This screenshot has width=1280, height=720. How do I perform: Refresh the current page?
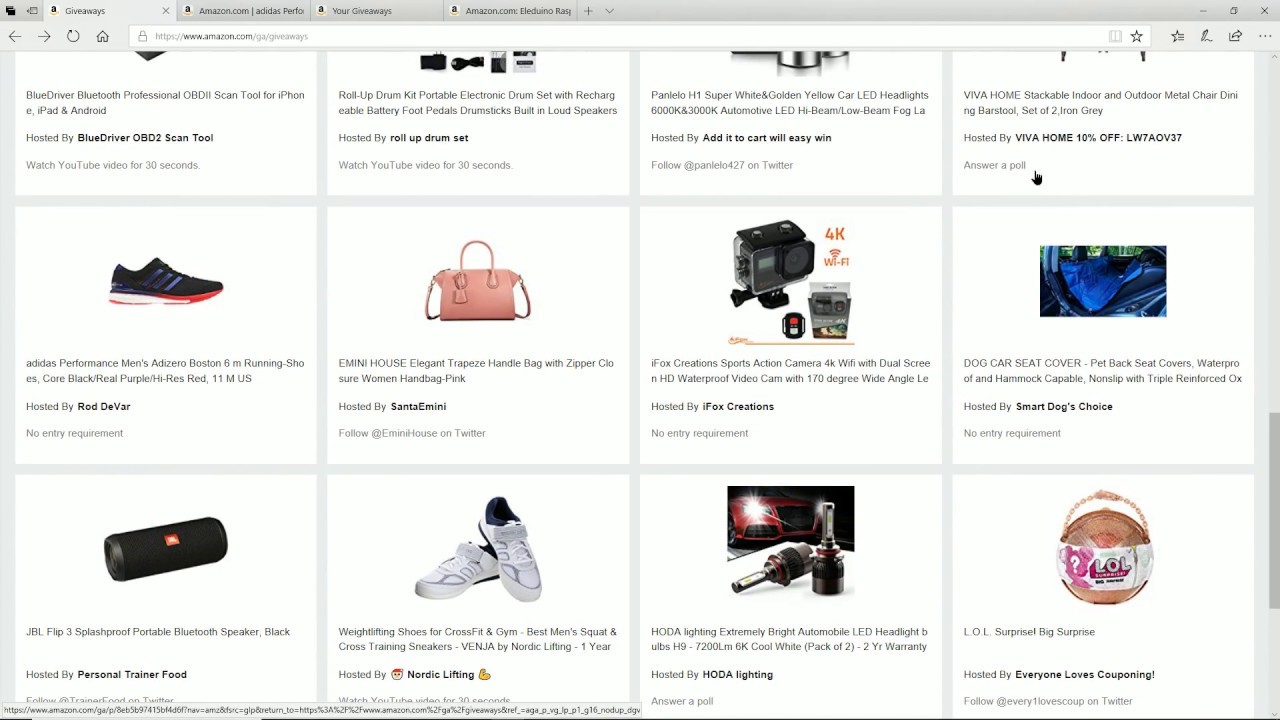click(73, 36)
